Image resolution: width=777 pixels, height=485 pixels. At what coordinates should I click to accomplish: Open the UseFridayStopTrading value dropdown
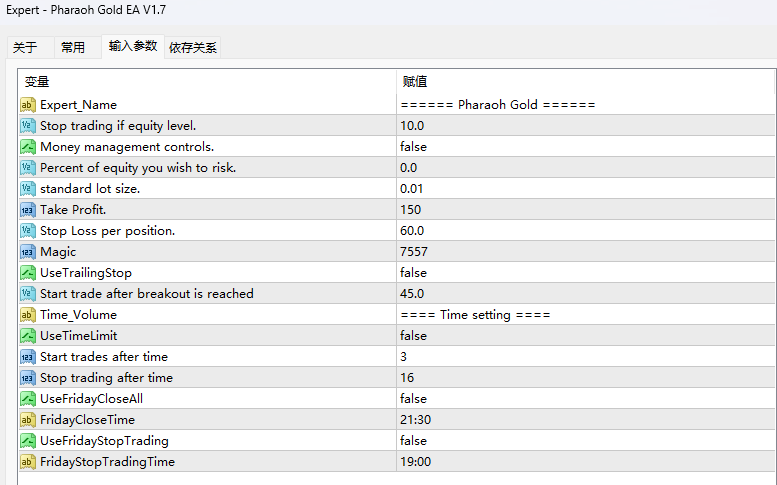pos(413,441)
